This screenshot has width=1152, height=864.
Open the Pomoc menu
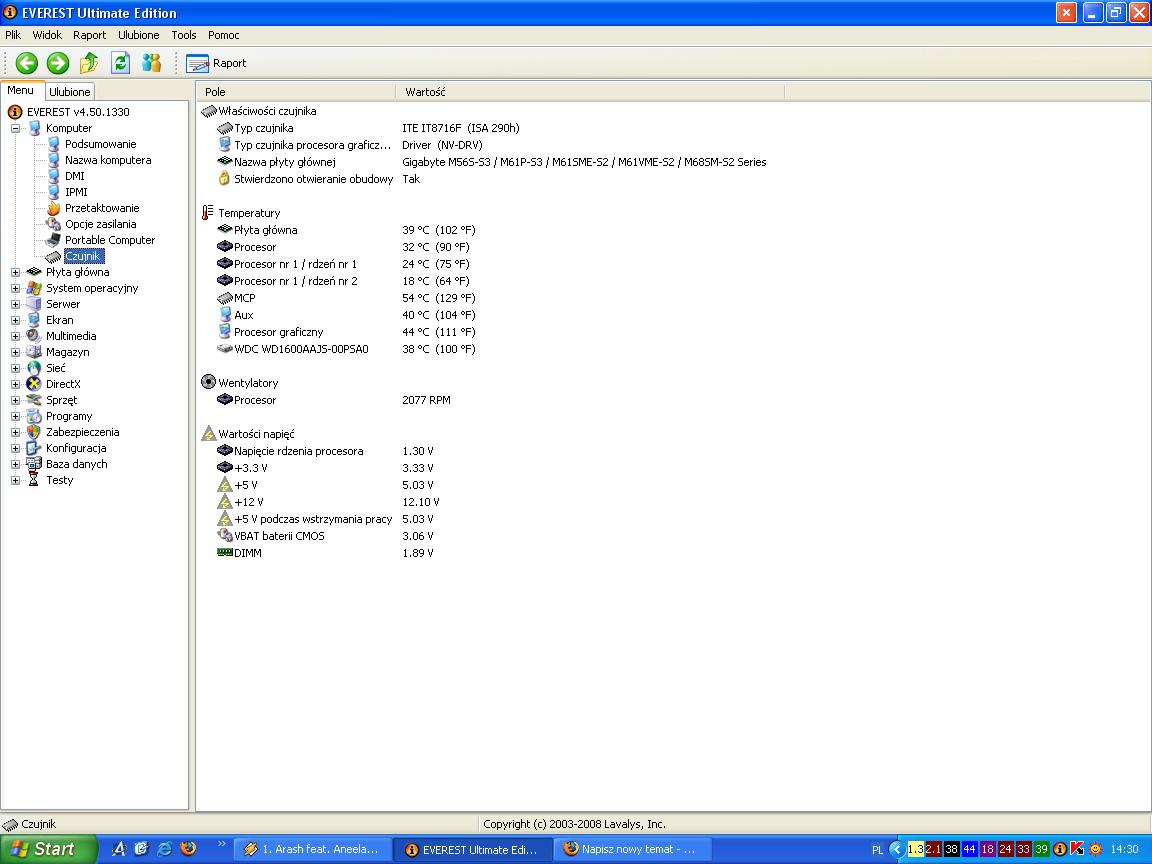point(223,35)
